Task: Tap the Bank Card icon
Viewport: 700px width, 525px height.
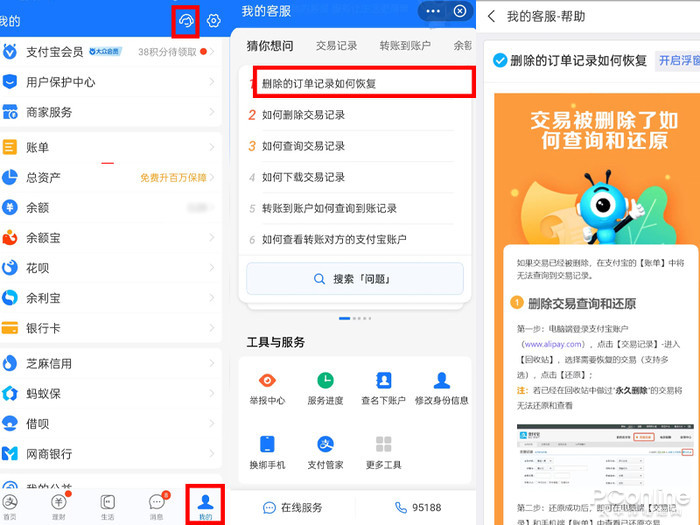Action: 10,328
